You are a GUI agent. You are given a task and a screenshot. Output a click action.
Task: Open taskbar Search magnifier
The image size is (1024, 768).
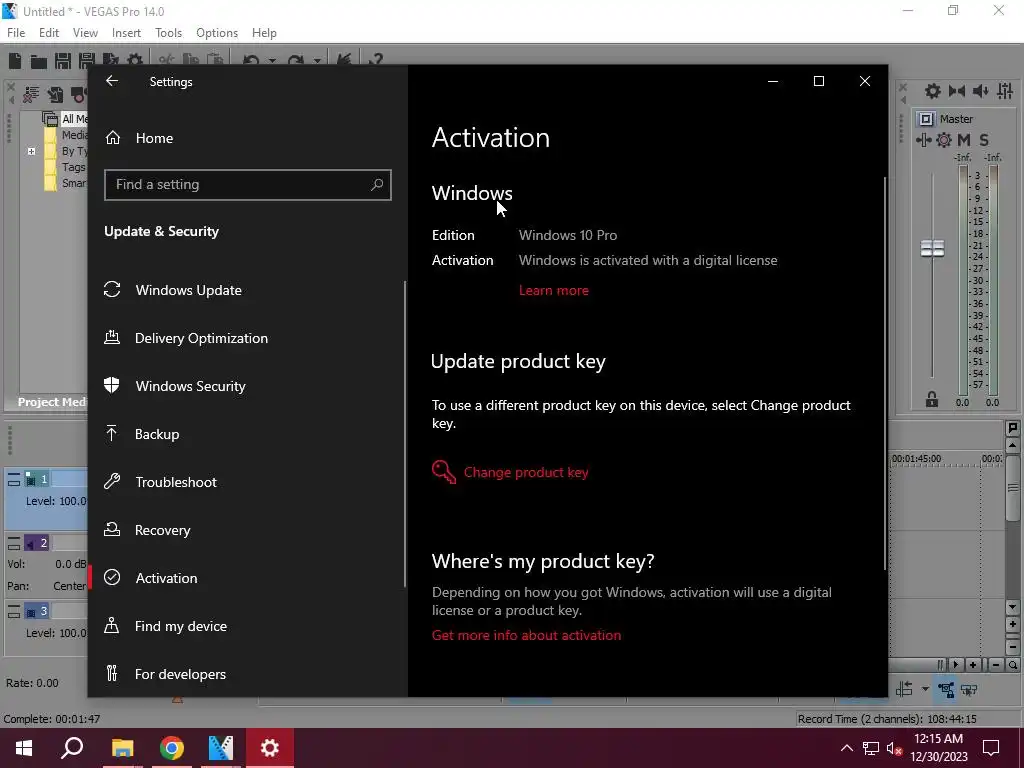[72, 748]
